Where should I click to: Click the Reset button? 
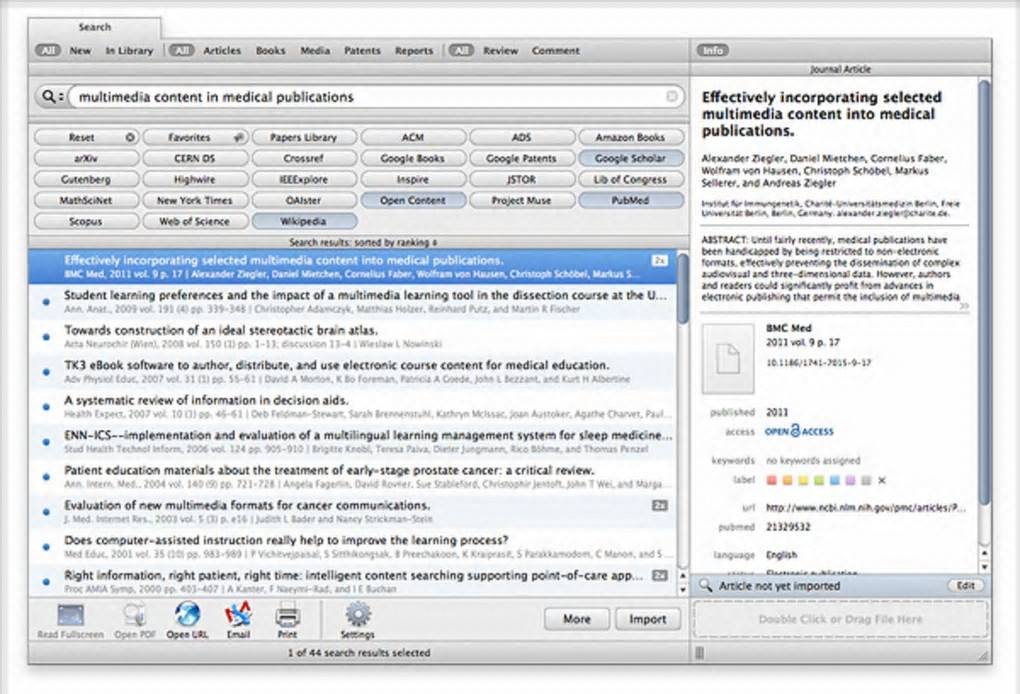pyautogui.click(x=86, y=137)
